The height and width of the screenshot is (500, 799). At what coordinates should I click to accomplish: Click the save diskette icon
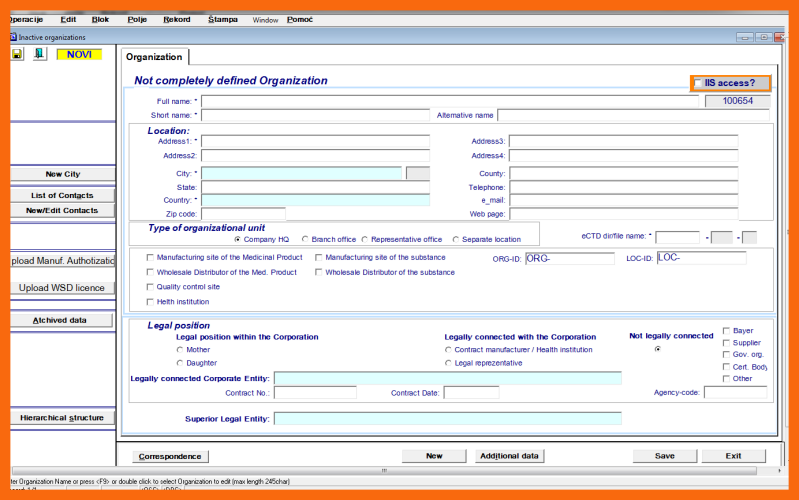(x=17, y=54)
